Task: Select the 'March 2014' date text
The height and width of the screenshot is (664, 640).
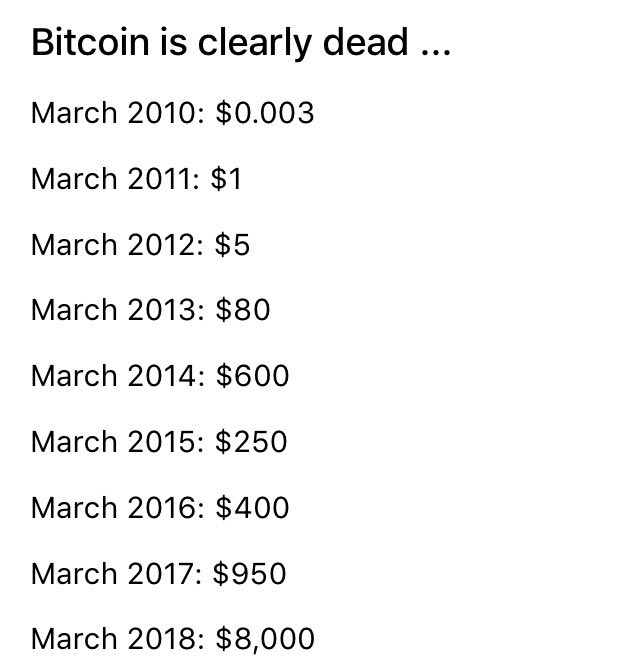Action: pos(114,376)
